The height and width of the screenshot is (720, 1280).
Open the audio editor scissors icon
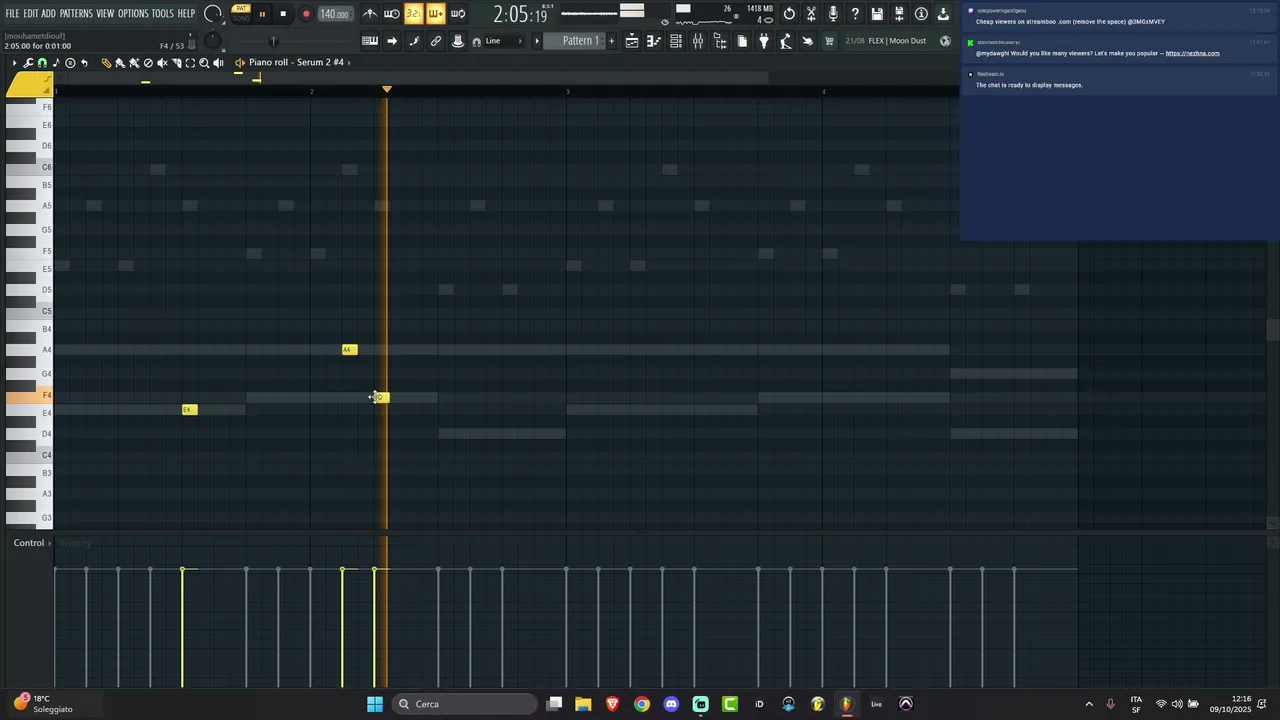(811, 14)
